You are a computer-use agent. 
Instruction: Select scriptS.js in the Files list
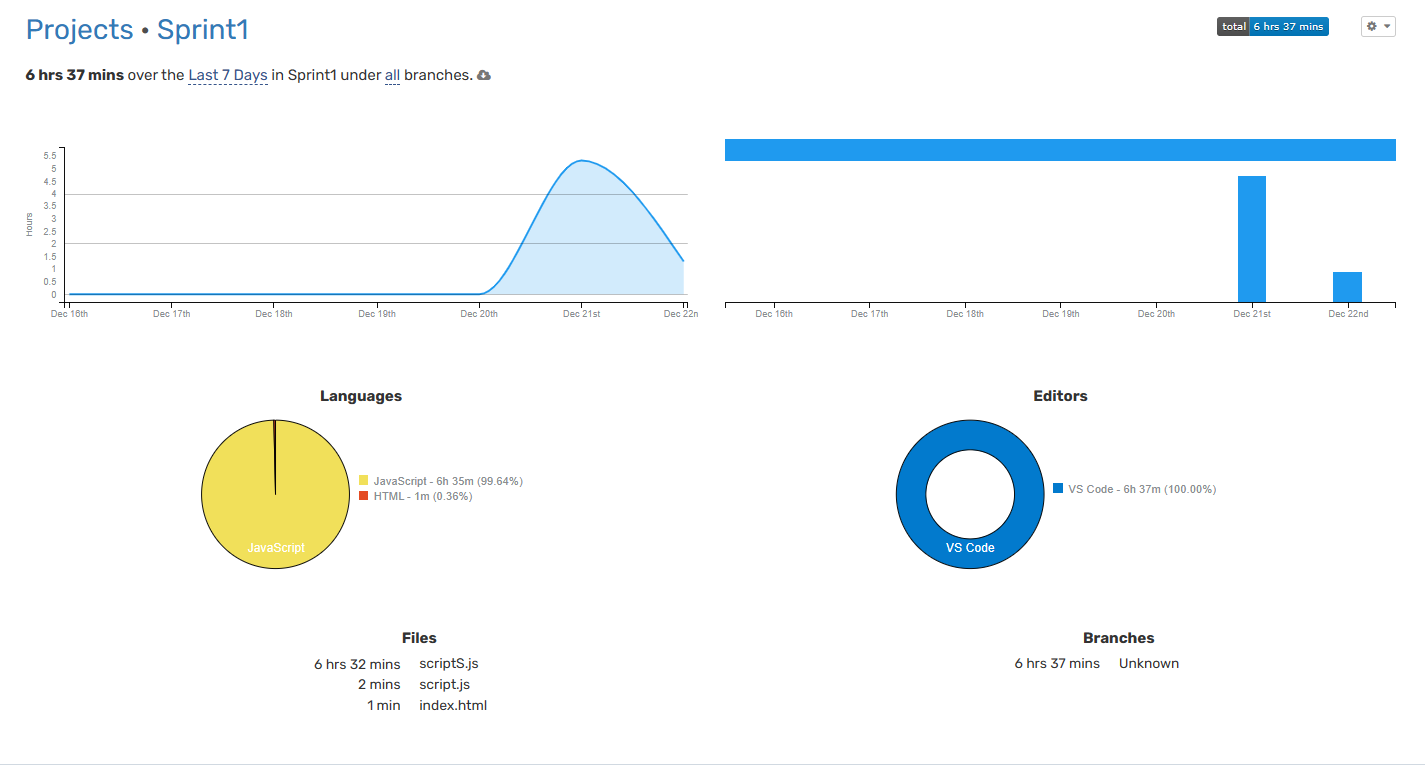448,663
